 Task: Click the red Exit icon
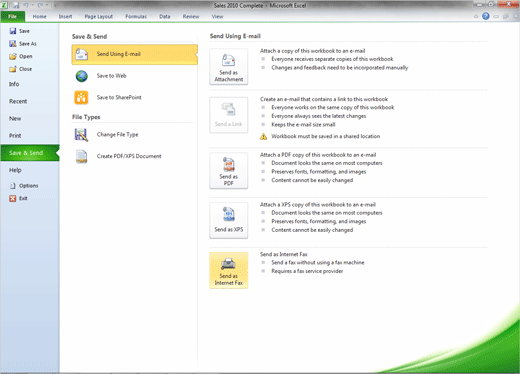point(13,198)
